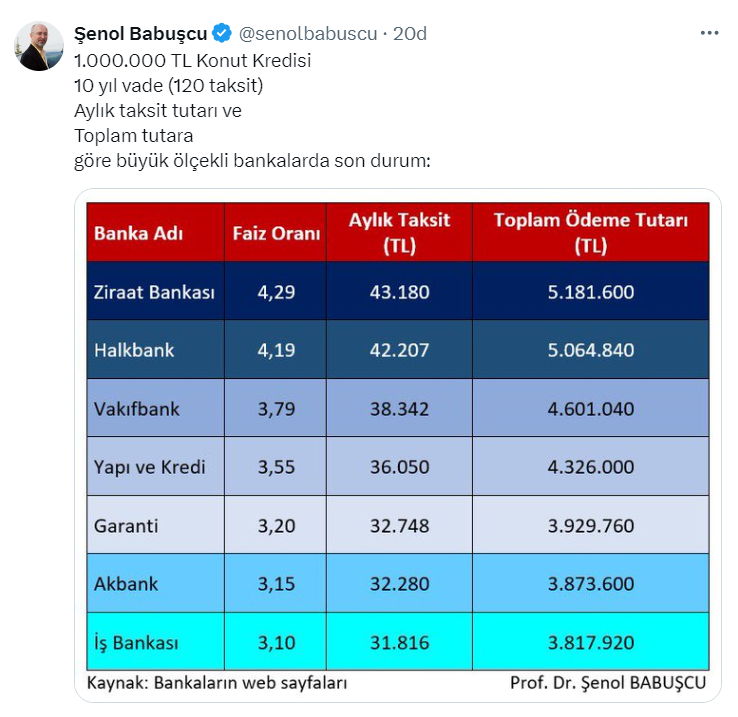
Task: Click the Aylık Taksit (TL) header
Action: coord(399,233)
